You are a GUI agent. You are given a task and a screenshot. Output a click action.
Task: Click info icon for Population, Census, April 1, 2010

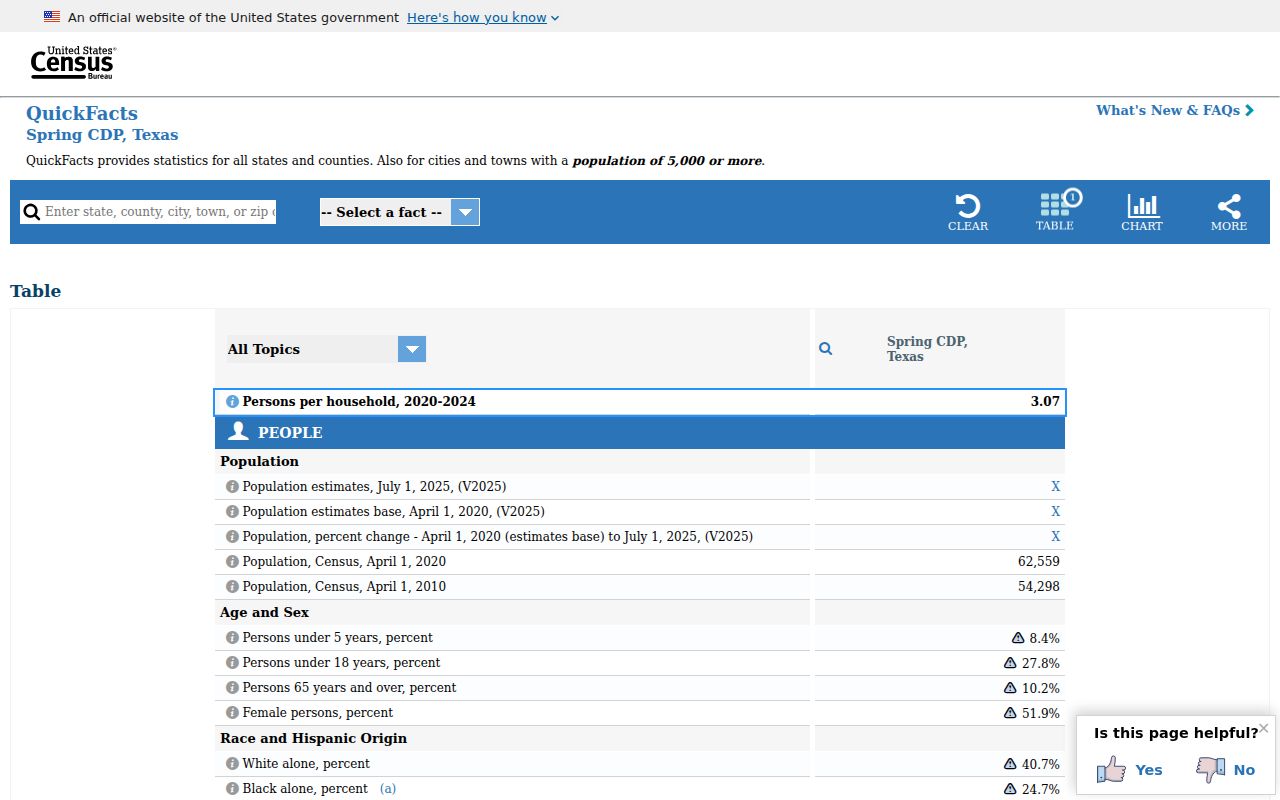coord(232,587)
